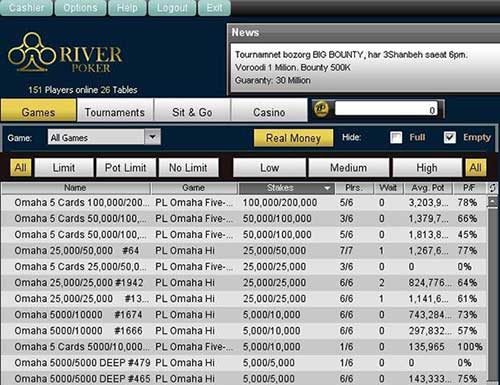Image resolution: width=500 pixels, height=385 pixels.
Task: Click the refresh icon in table header
Action: [492, 188]
